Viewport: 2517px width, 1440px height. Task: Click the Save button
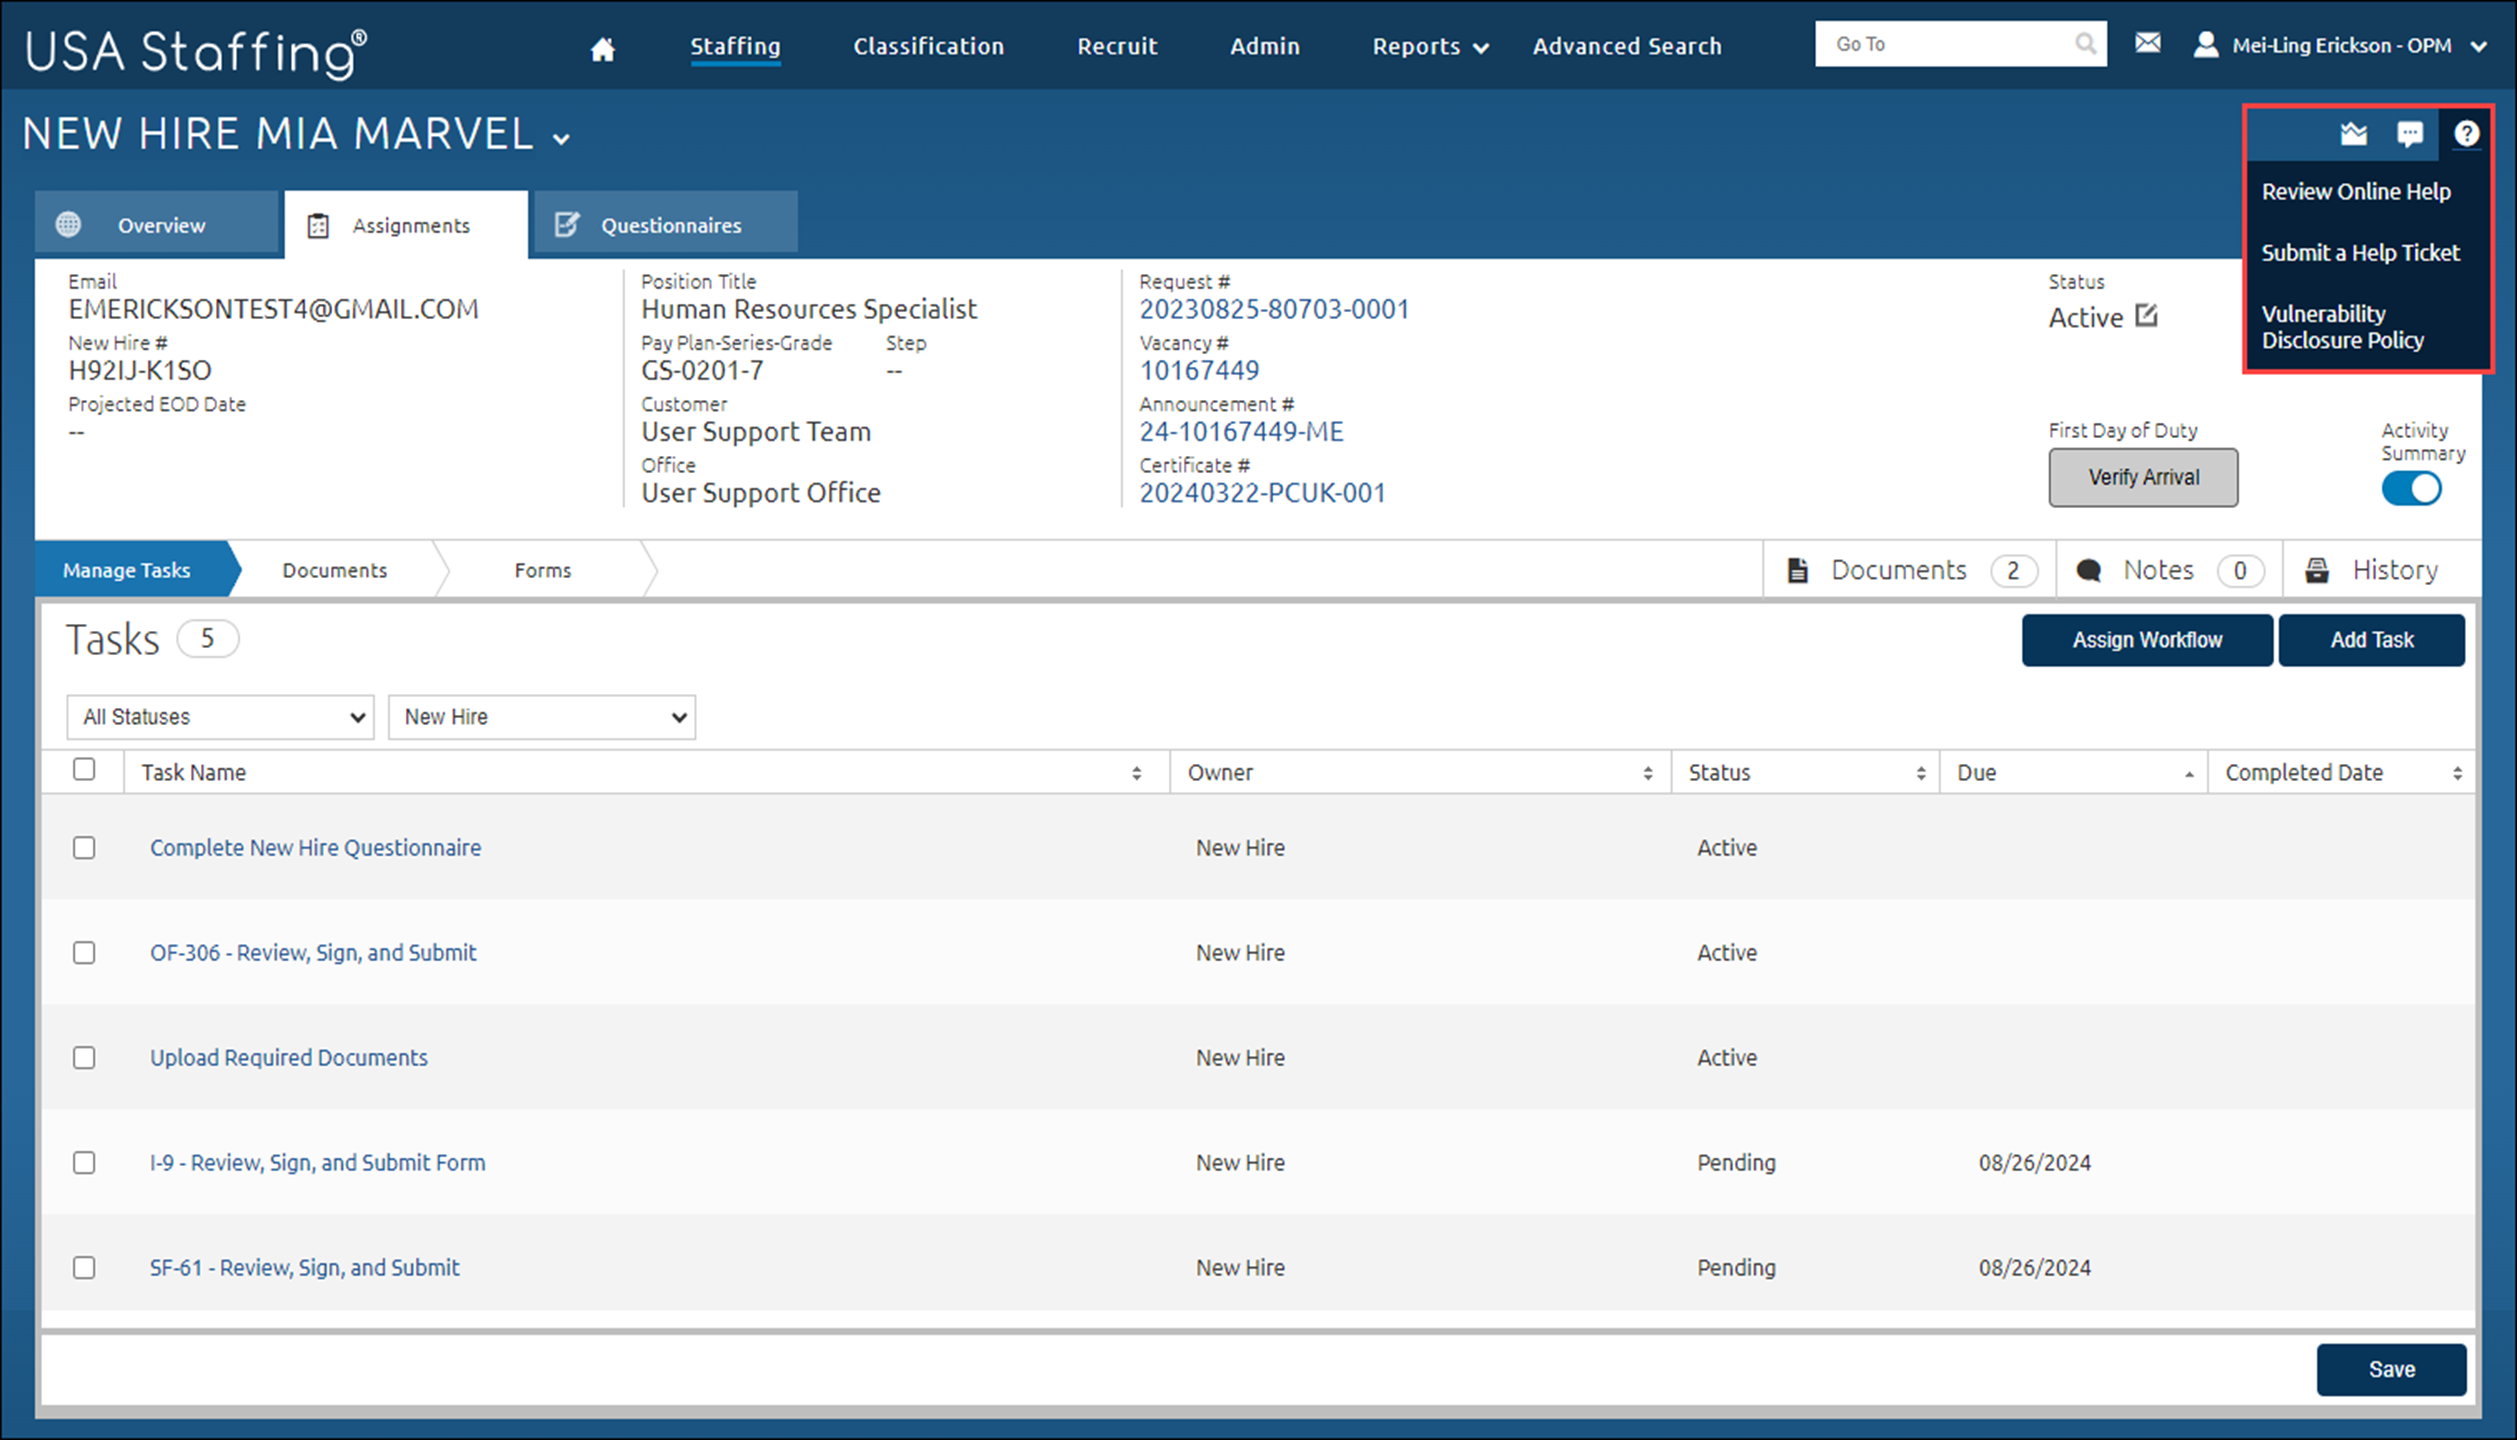point(2391,1370)
